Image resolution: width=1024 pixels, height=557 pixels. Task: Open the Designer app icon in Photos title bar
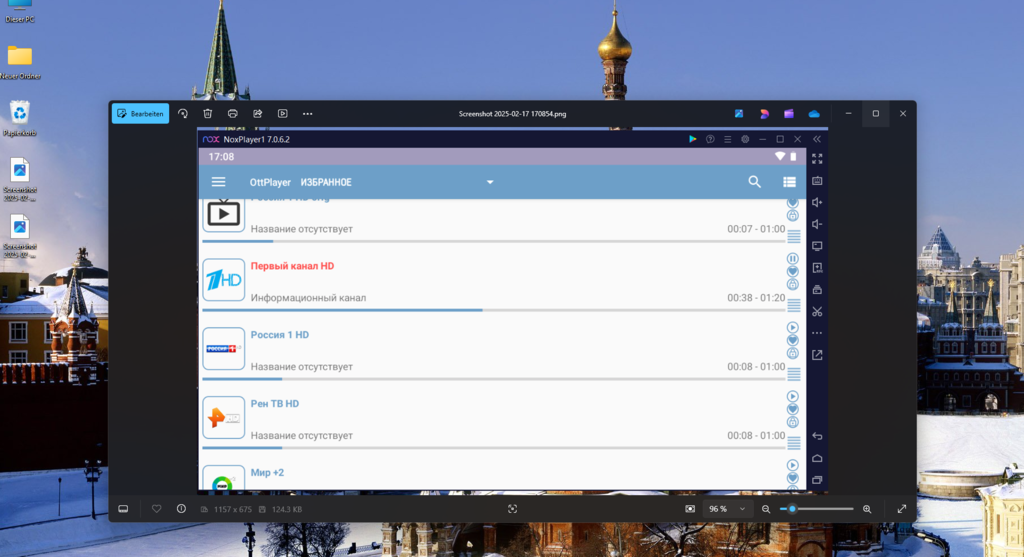764,114
